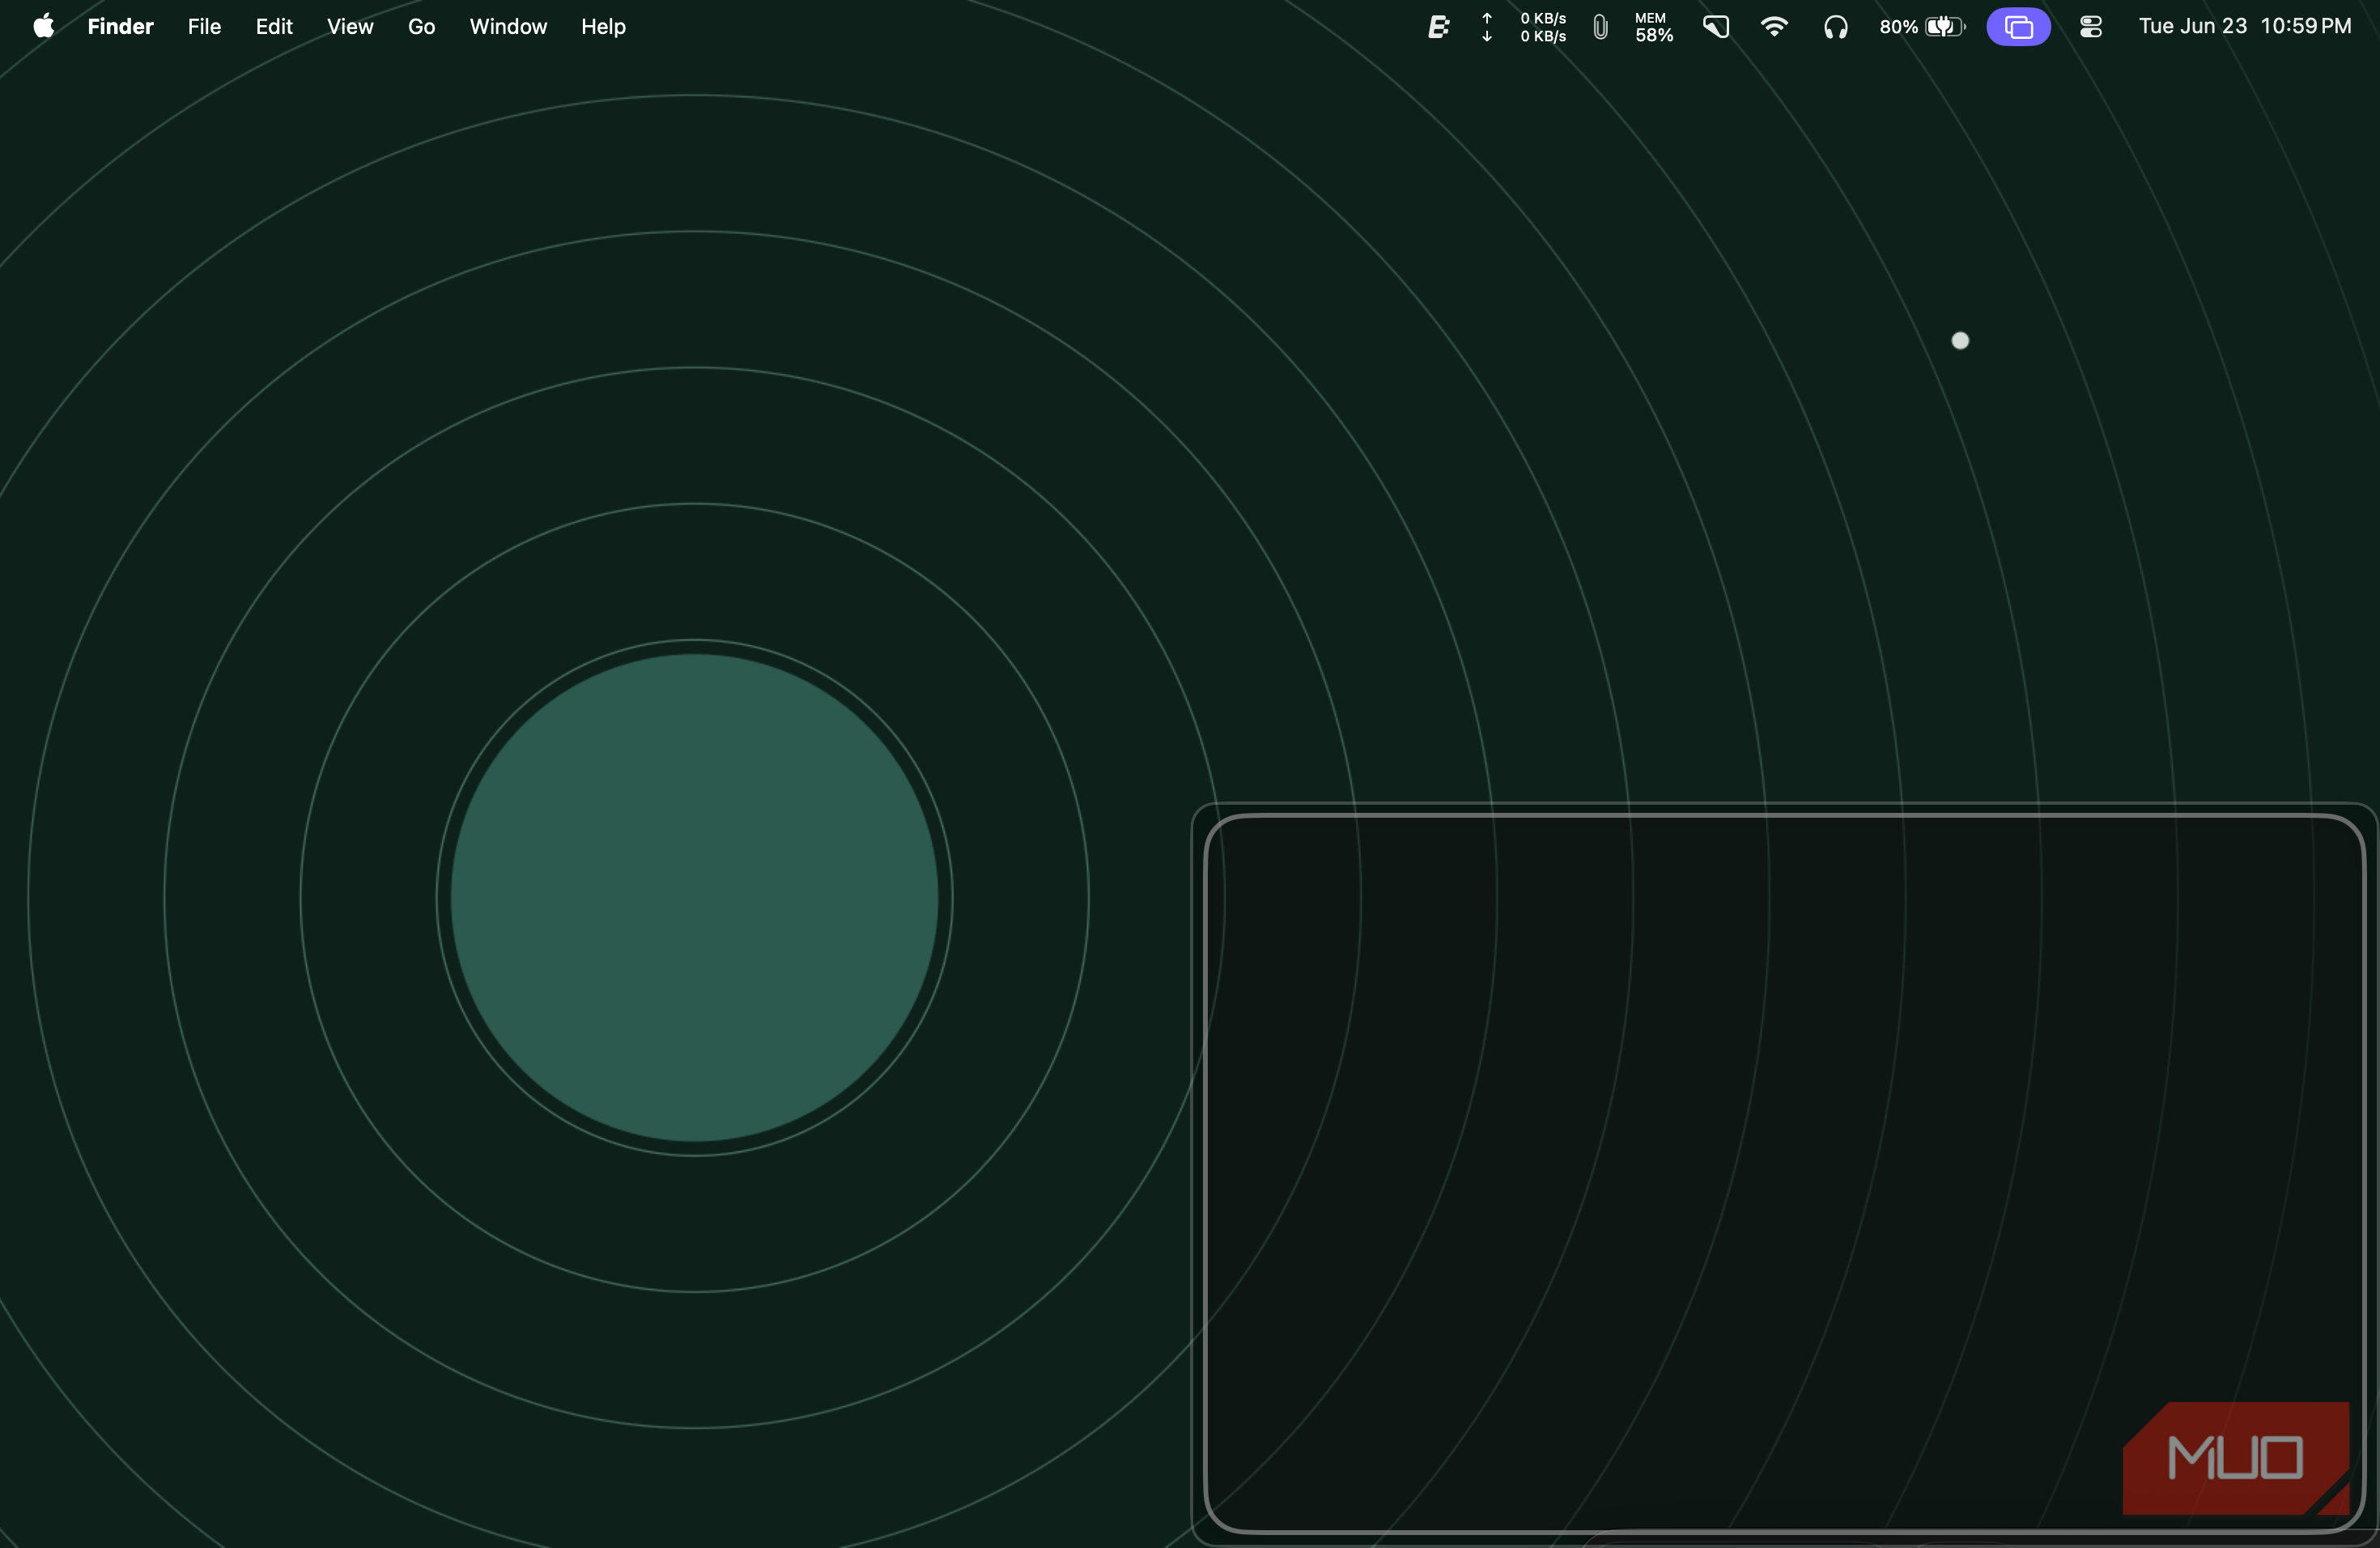
Task: Open the Edit menu
Action: click(x=274, y=26)
